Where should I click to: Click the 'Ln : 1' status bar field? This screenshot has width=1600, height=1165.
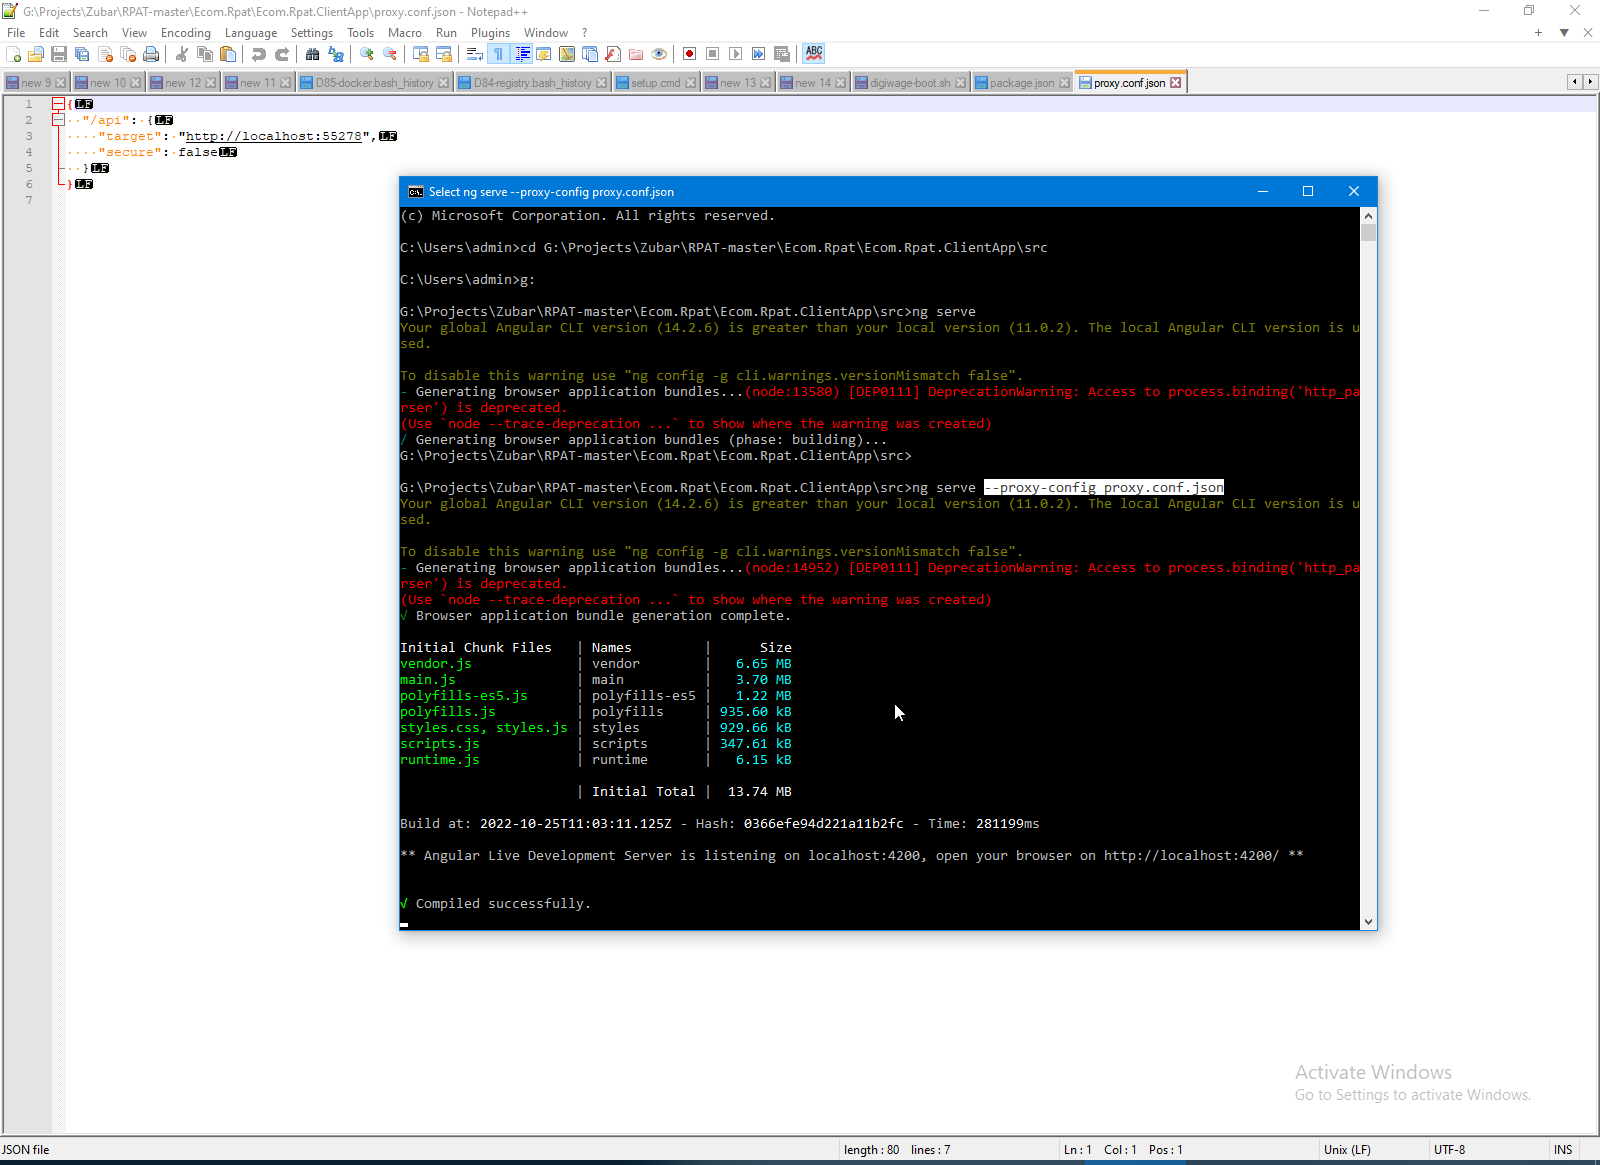pyautogui.click(x=1077, y=1150)
